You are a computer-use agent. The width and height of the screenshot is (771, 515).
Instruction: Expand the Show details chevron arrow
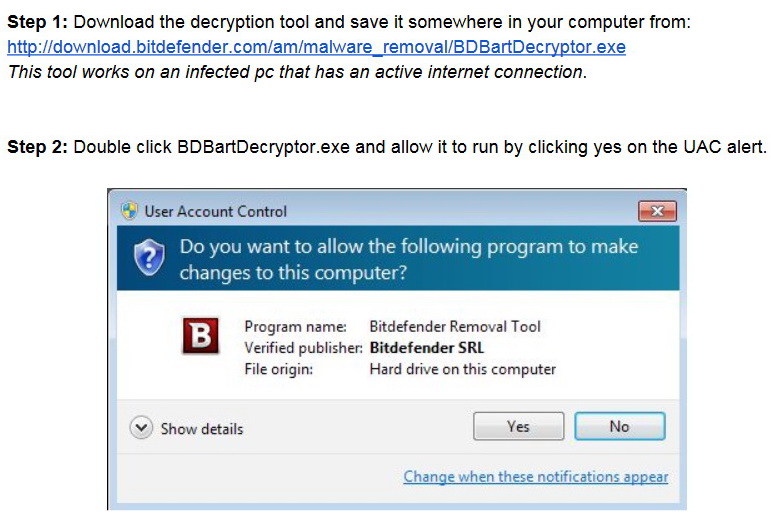pyautogui.click(x=141, y=428)
